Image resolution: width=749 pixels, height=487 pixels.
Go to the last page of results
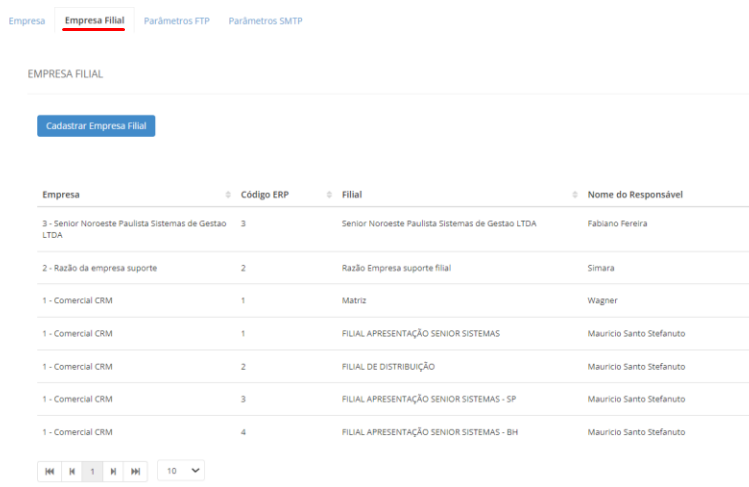click(x=136, y=471)
